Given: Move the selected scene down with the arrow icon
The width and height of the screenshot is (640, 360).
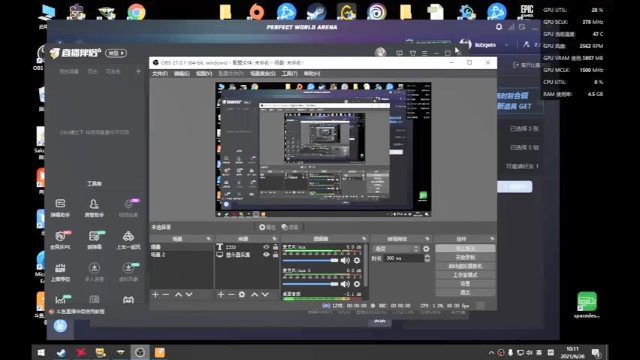Looking at the screenshot, I should (x=189, y=294).
